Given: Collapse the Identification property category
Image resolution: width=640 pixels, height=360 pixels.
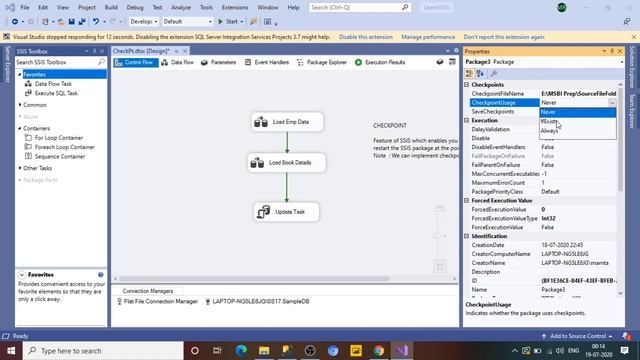Looking at the screenshot, I should coord(467,236).
